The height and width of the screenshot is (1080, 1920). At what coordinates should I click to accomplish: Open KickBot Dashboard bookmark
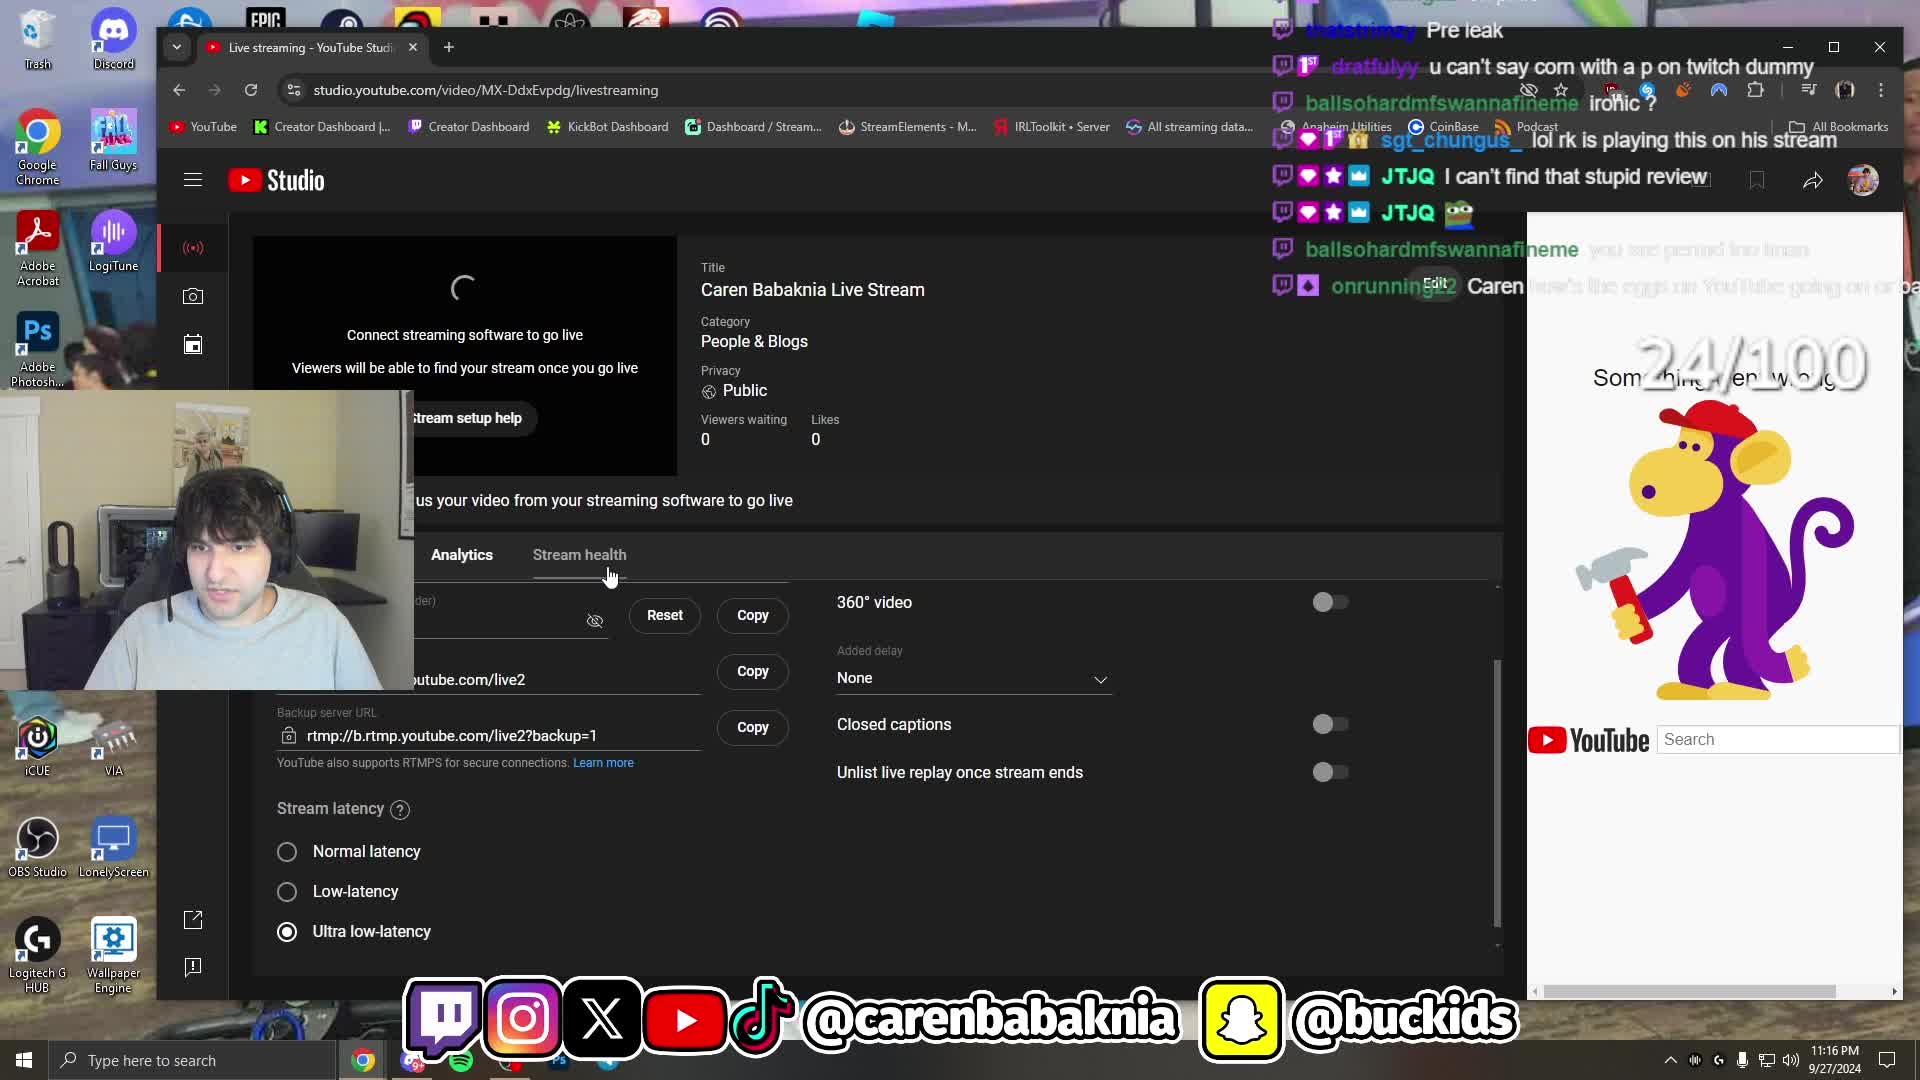607,127
